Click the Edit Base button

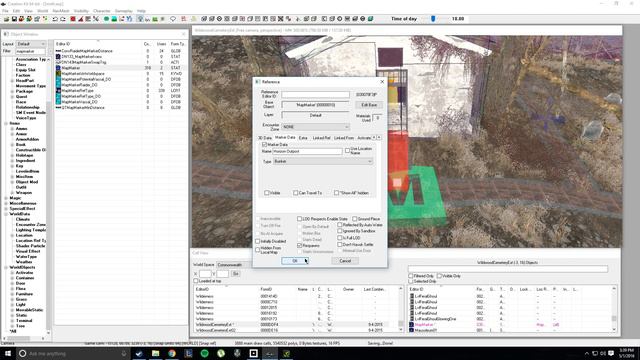369,105
